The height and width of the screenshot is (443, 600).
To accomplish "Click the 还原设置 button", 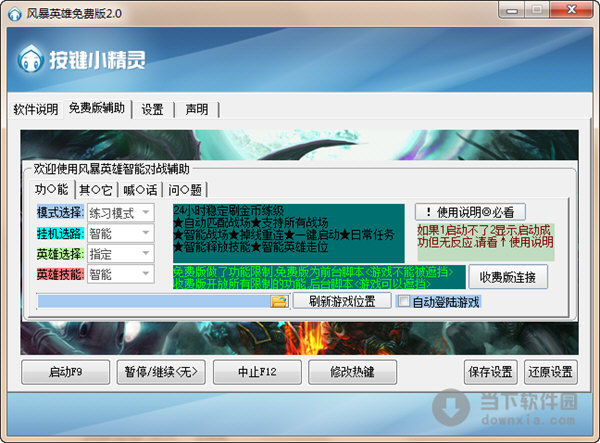I will point(551,372).
